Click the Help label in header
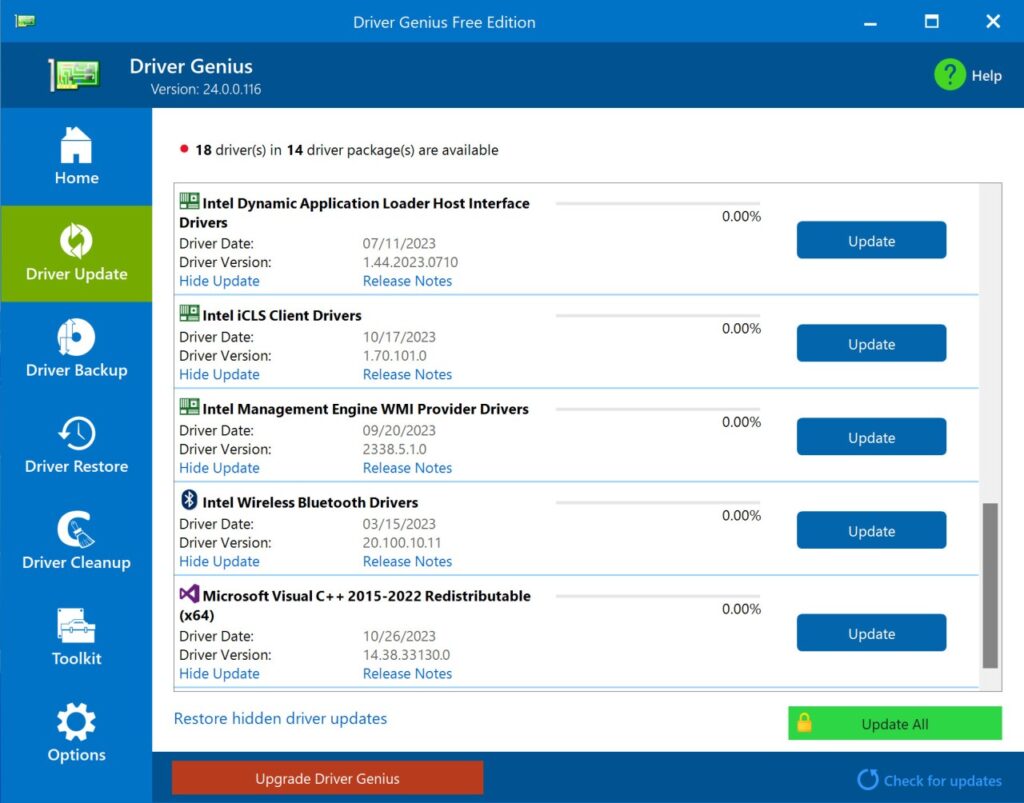Image resolution: width=1024 pixels, height=803 pixels. tap(986, 76)
